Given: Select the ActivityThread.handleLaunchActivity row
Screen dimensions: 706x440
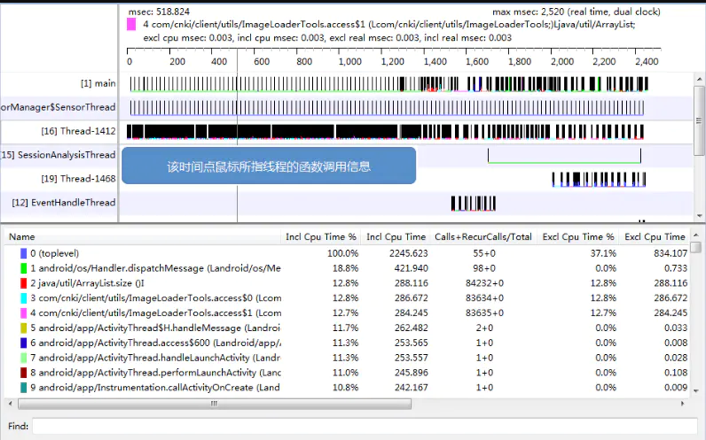Looking at the screenshot, I should click(x=347, y=358).
